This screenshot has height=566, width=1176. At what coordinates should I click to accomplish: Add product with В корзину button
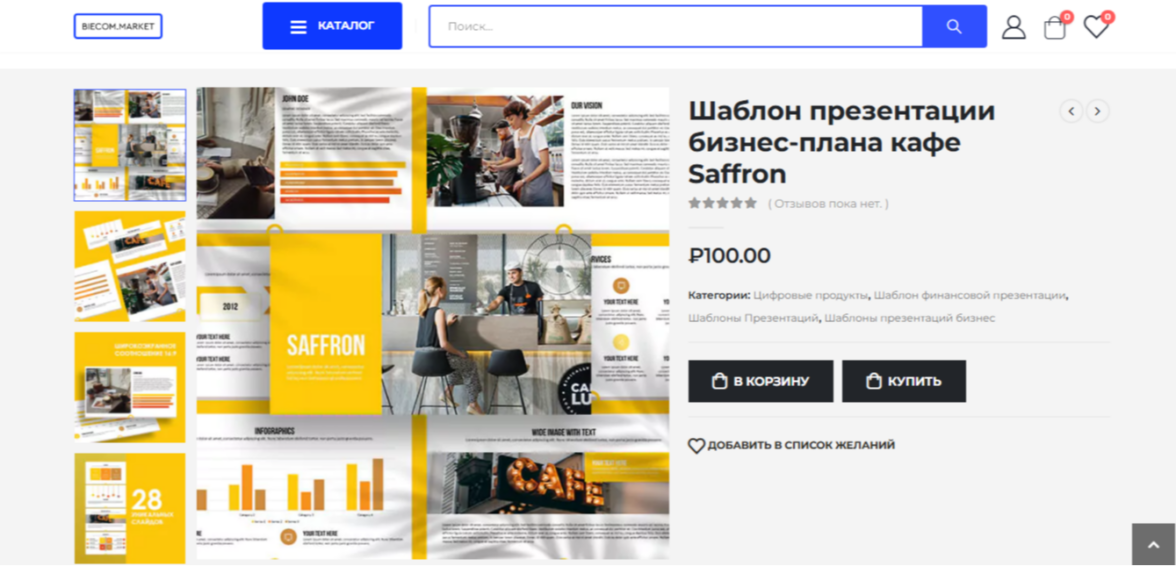(x=760, y=381)
